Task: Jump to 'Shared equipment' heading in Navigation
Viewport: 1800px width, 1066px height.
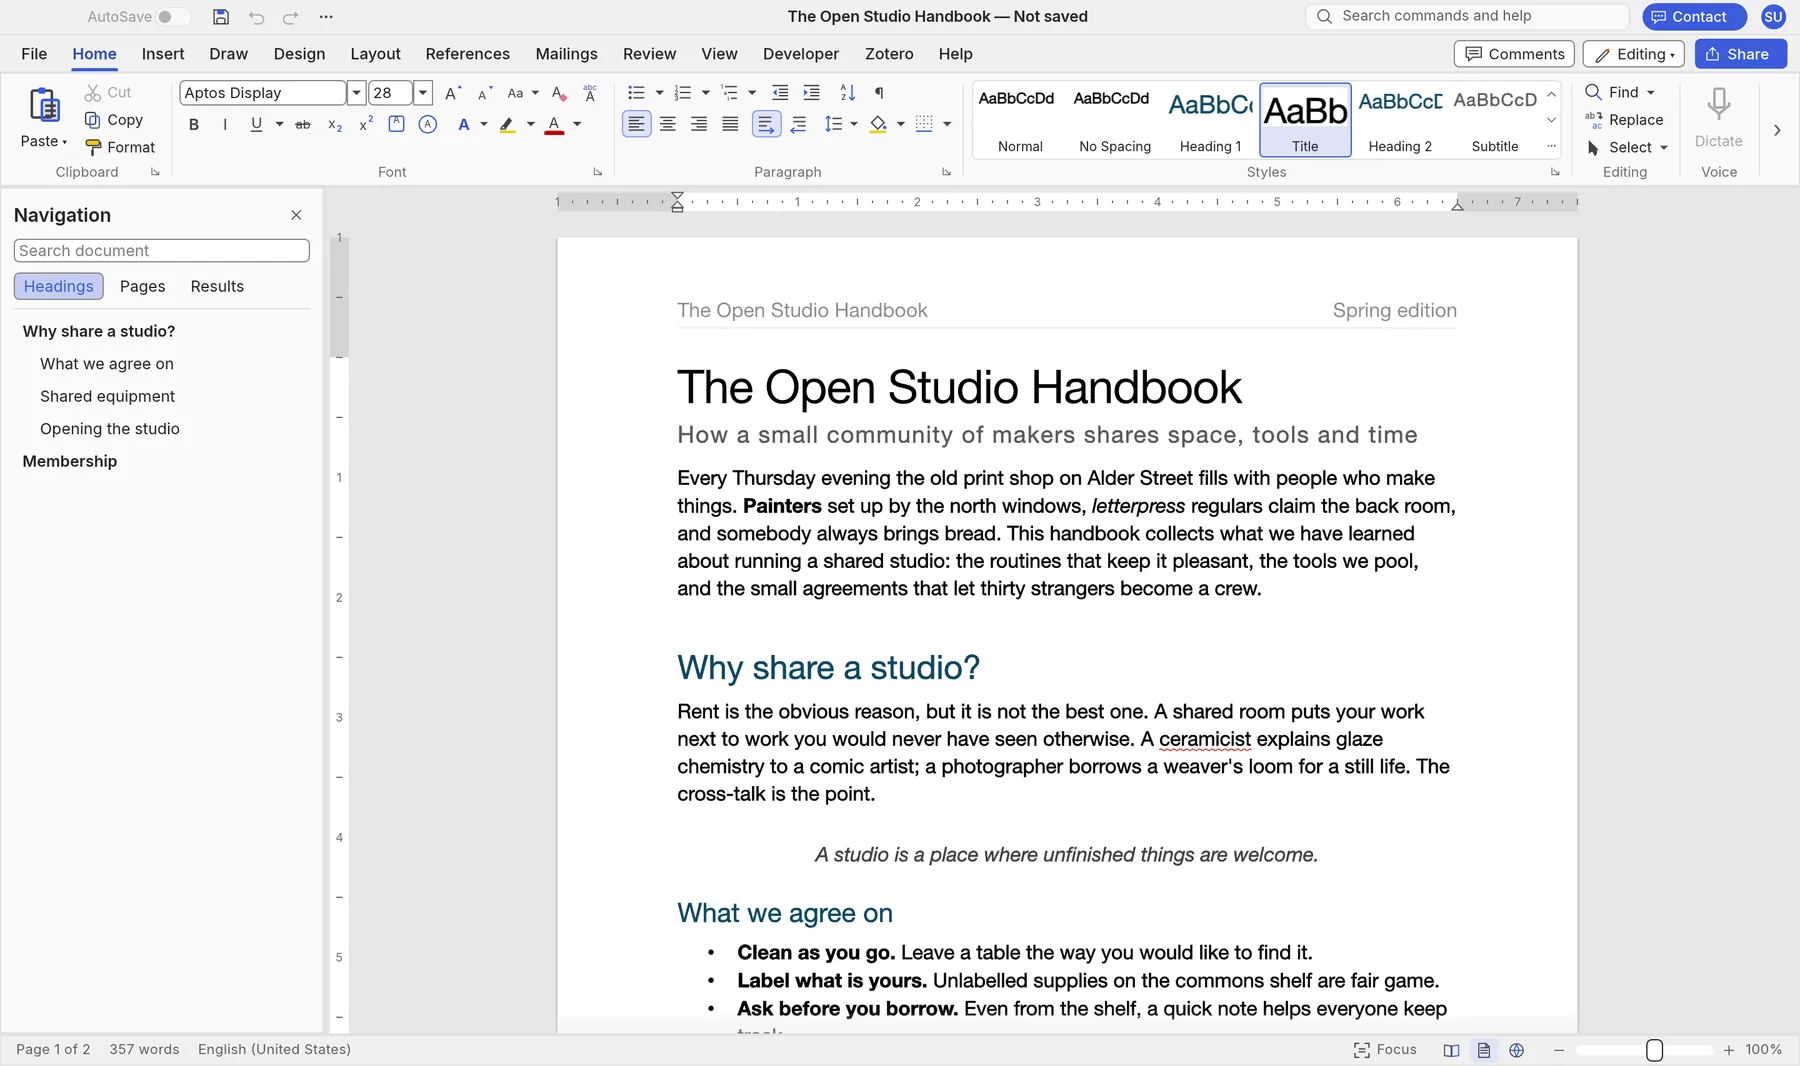Action: click(107, 396)
